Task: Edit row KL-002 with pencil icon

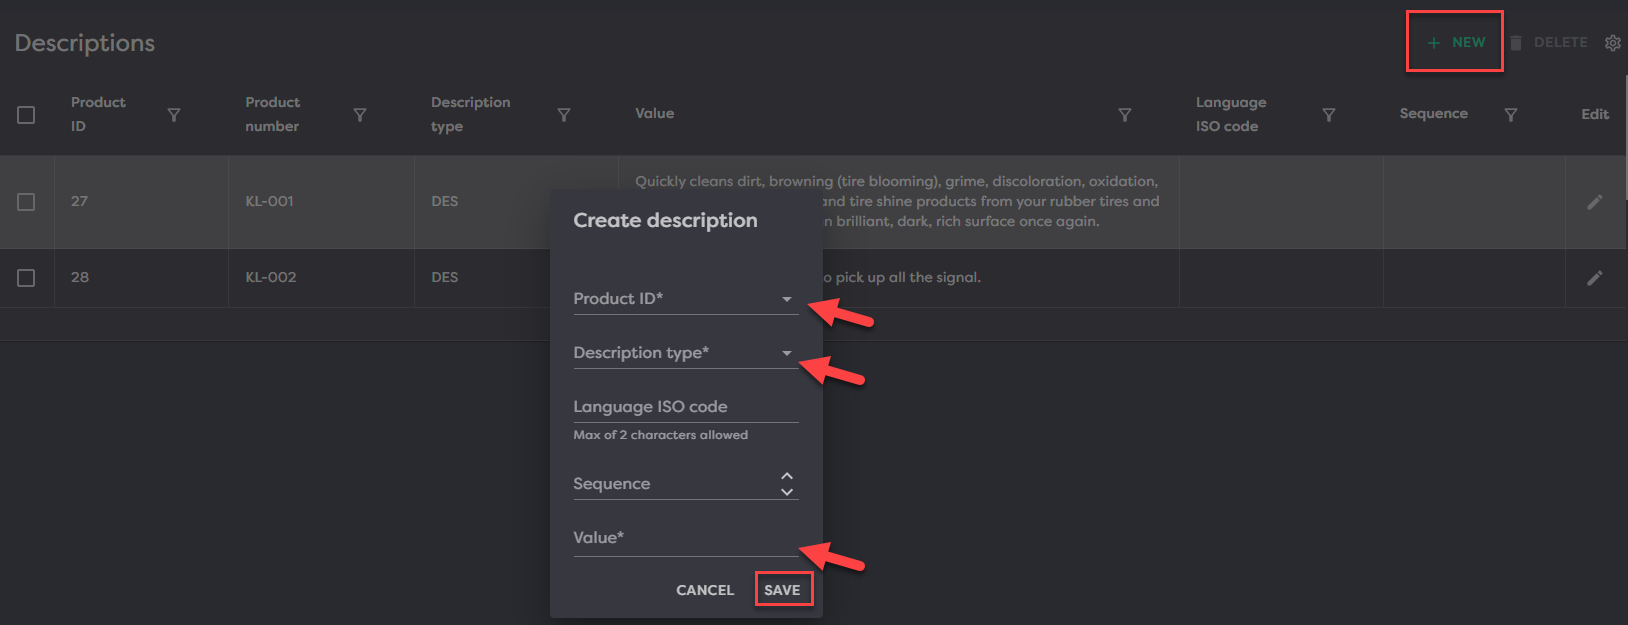Action: (1595, 278)
